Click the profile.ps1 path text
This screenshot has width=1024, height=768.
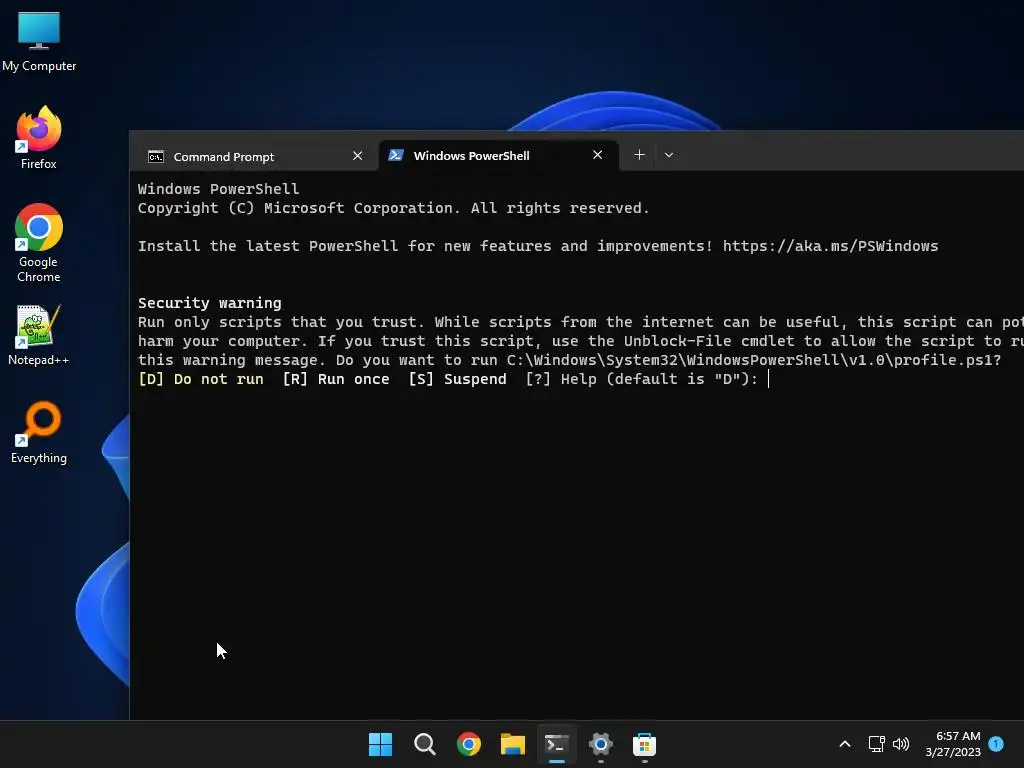(x=750, y=360)
